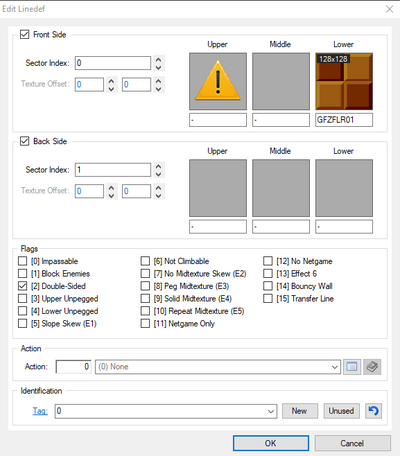The image size is (400, 456).
Task: Disable the [2] Double-Sided flag
Action: click(23, 286)
